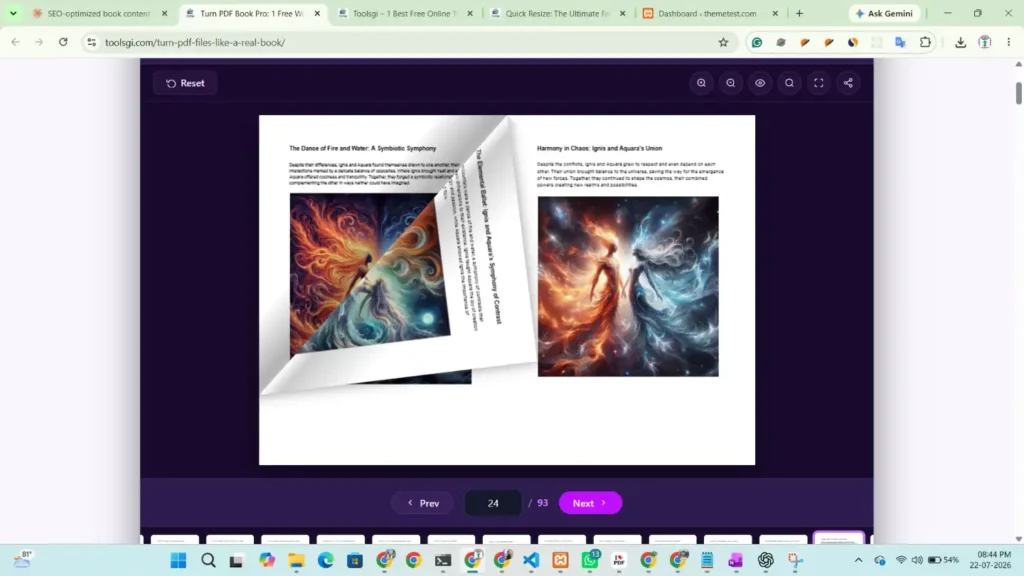Open the Google Translate extension

(901, 42)
